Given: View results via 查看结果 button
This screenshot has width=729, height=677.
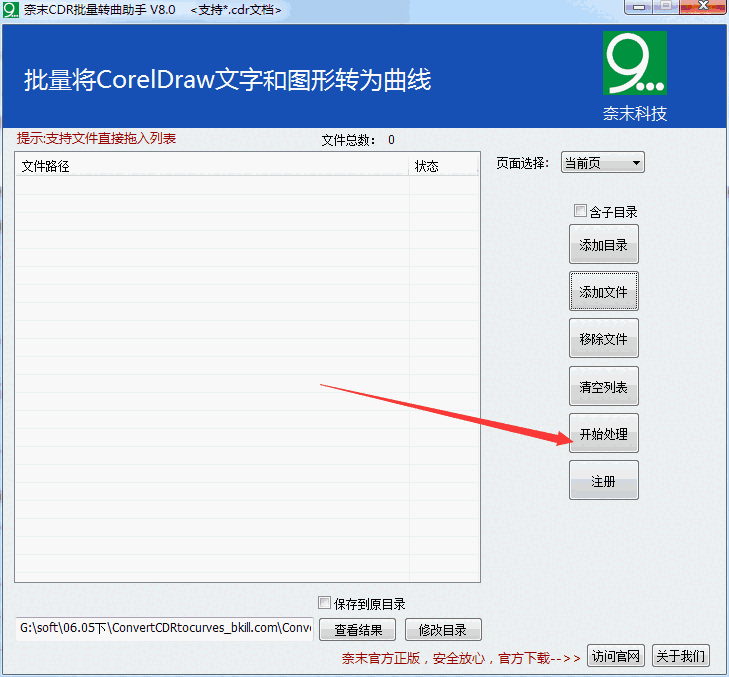Looking at the screenshot, I should 358,630.
